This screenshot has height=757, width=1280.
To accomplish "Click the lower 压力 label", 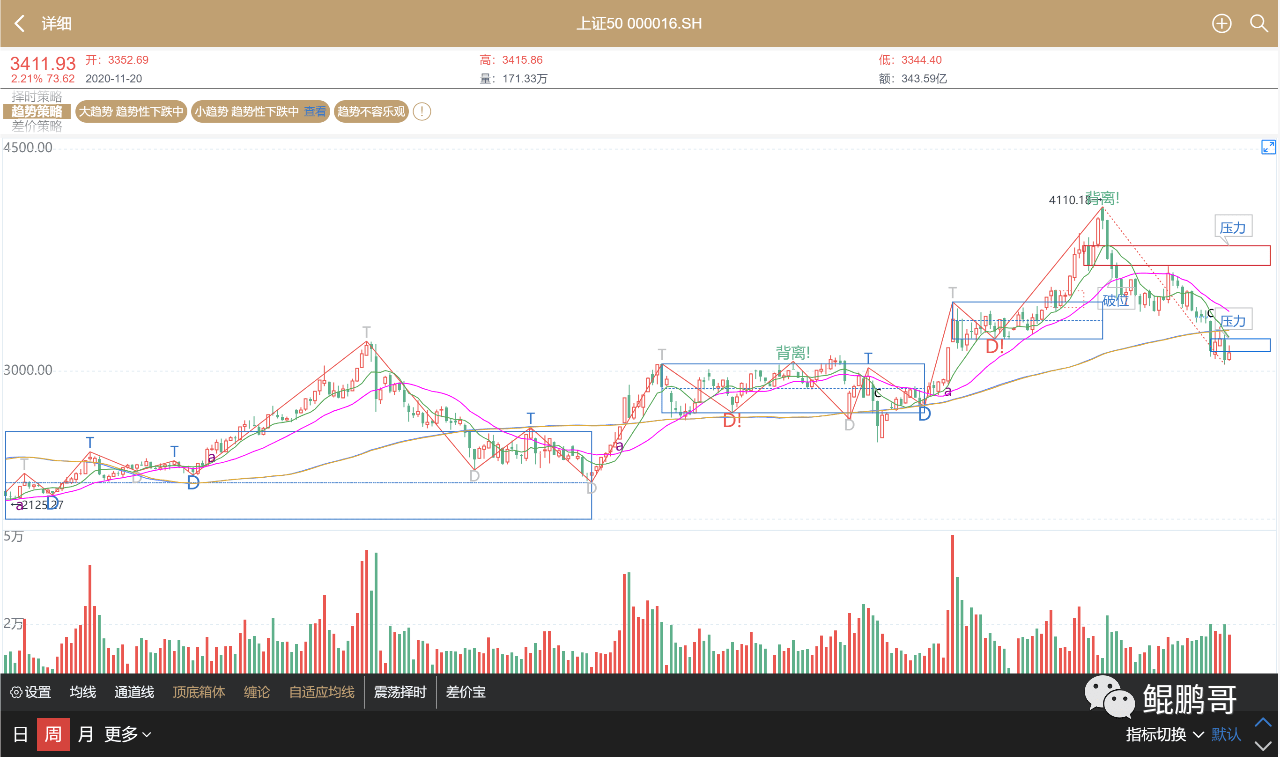I will tap(1233, 320).
